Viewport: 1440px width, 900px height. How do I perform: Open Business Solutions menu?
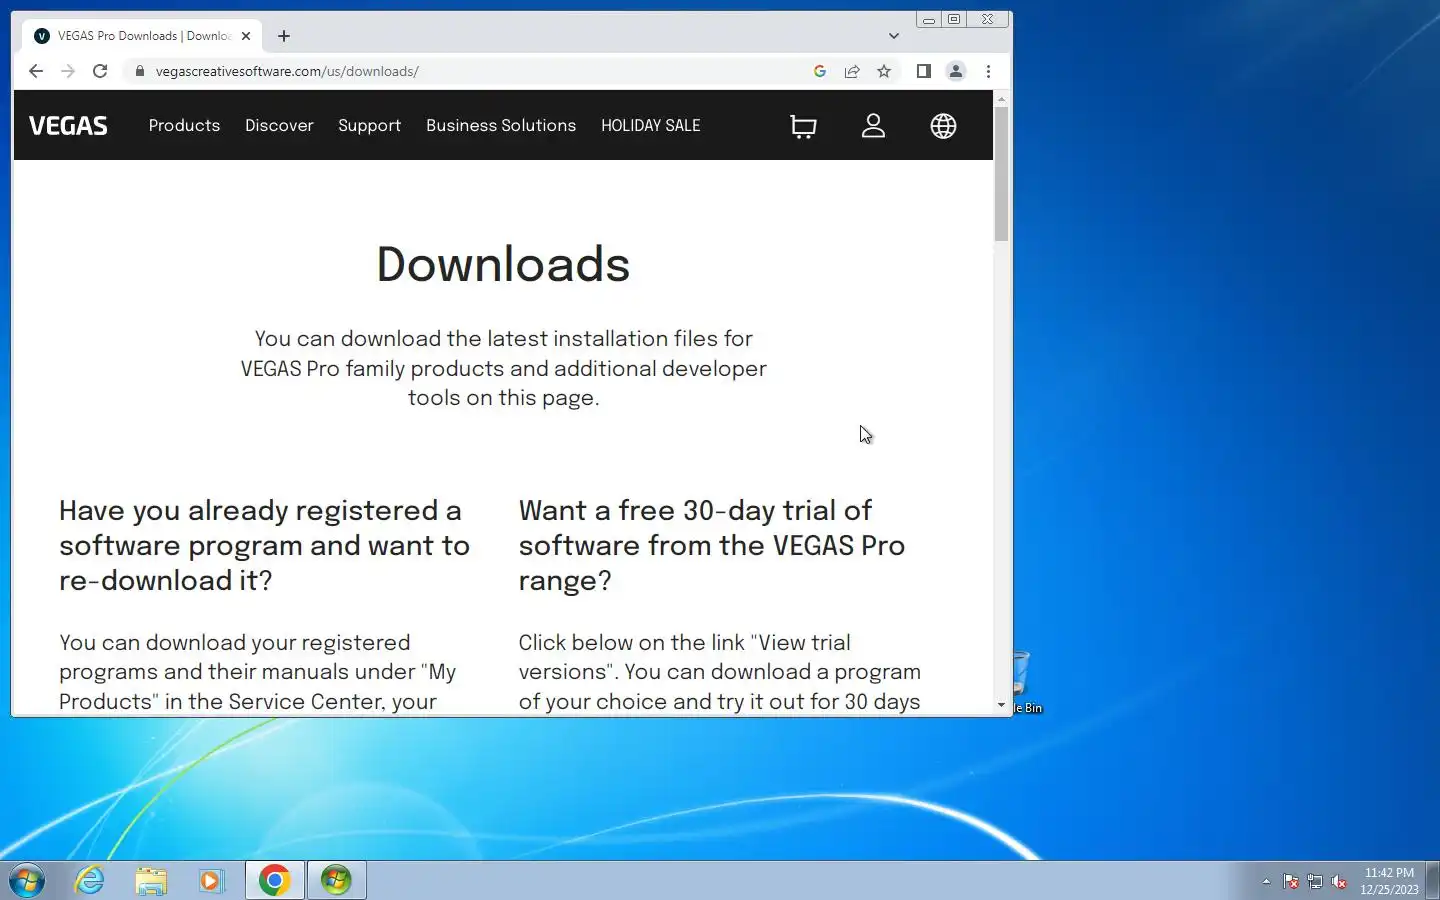pyautogui.click(x=501, y=126)
